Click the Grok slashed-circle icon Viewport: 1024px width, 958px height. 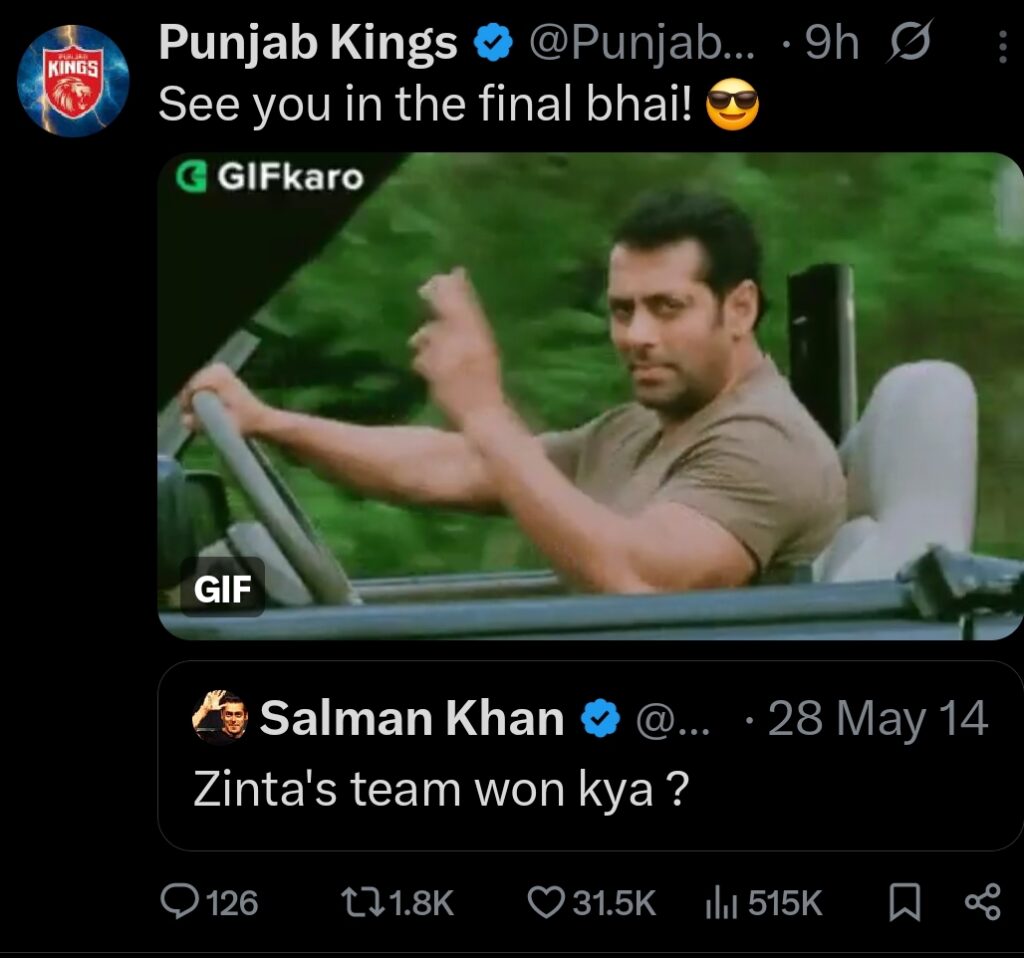909,44
